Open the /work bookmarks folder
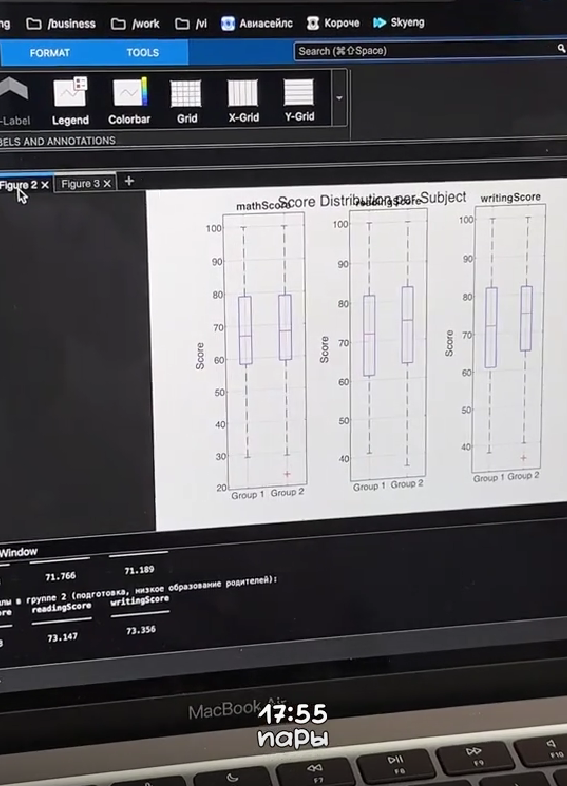The height and width of the screenshot is (786, 567). tap(134, 24)
